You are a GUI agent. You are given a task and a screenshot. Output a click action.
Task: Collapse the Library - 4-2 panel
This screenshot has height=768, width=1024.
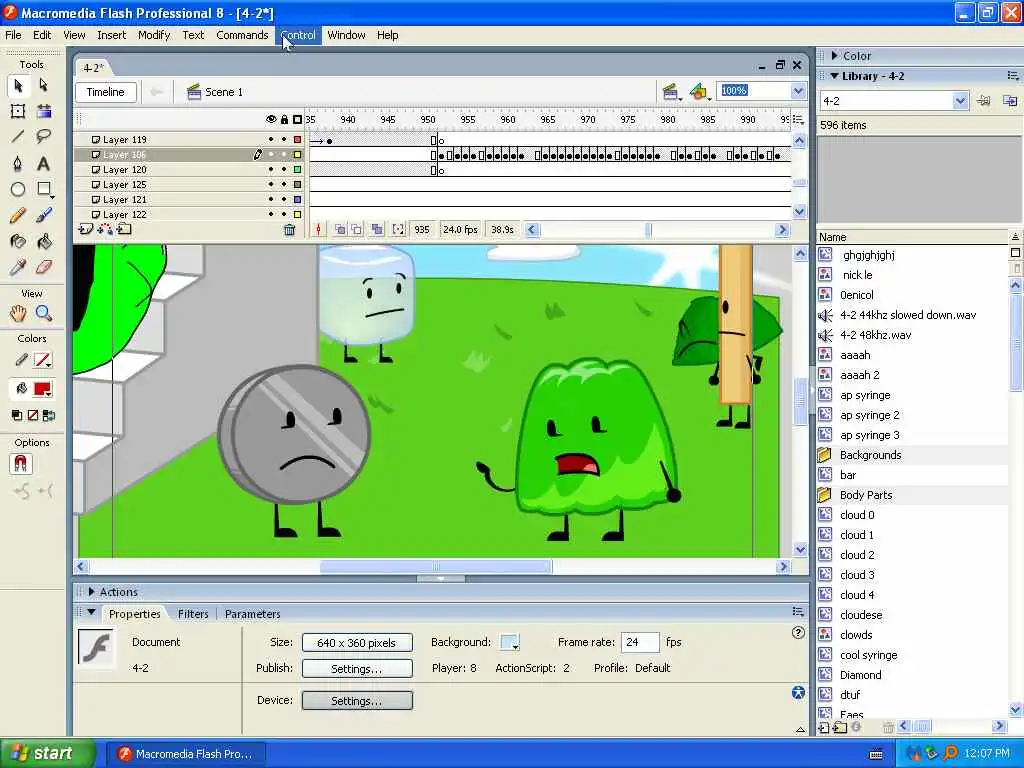point(835,76)
